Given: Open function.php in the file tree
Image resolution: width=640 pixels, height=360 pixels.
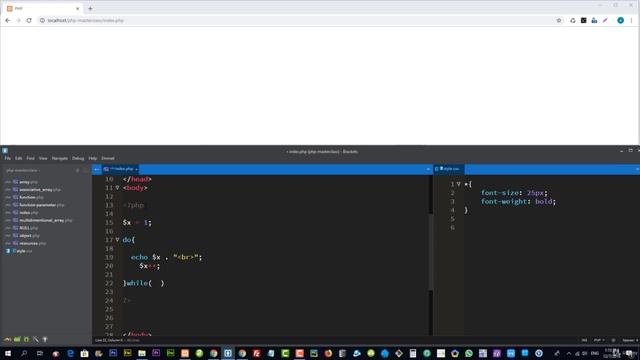Looking at the screenshot, I should [31, 198].
